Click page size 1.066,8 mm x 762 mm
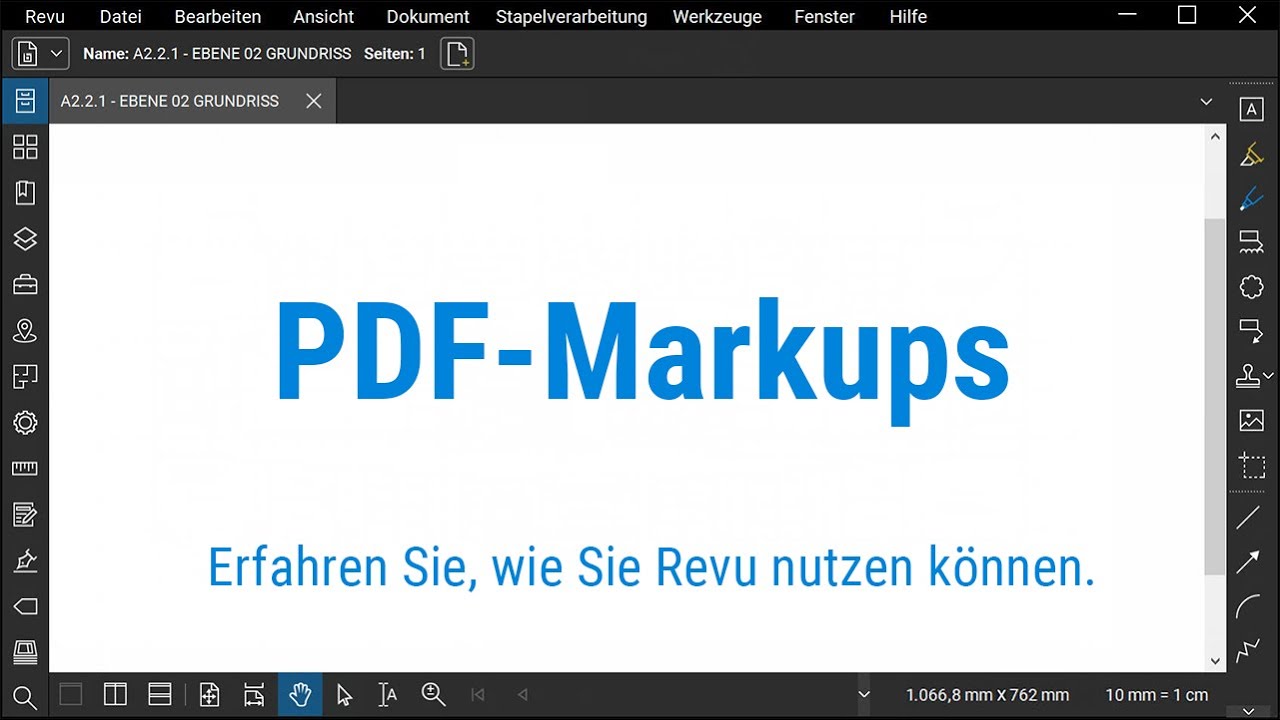 (x=987, y=695)
